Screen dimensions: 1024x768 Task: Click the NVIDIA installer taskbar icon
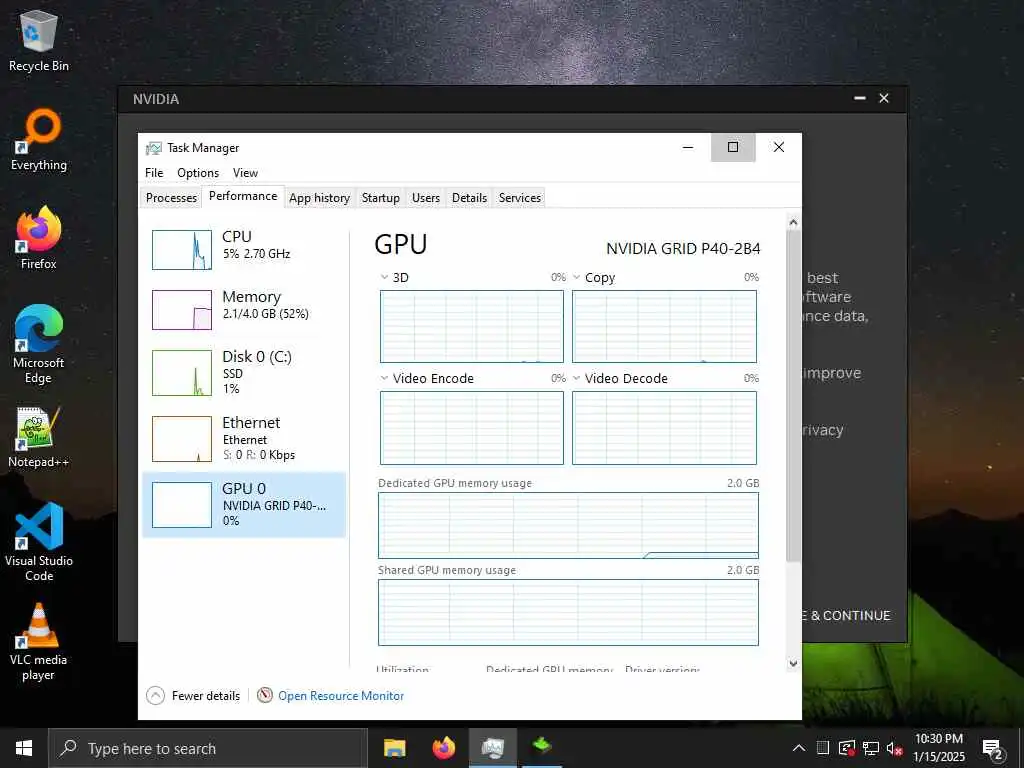click(542, 748)
